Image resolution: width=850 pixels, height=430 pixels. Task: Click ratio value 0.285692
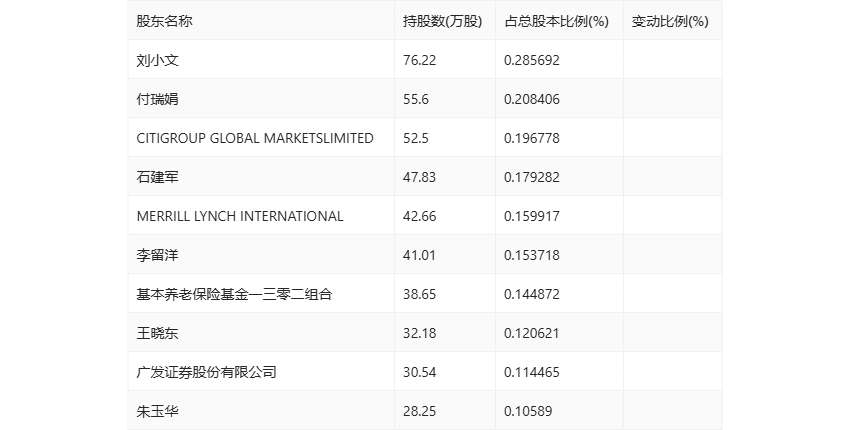tap(532, 60)
